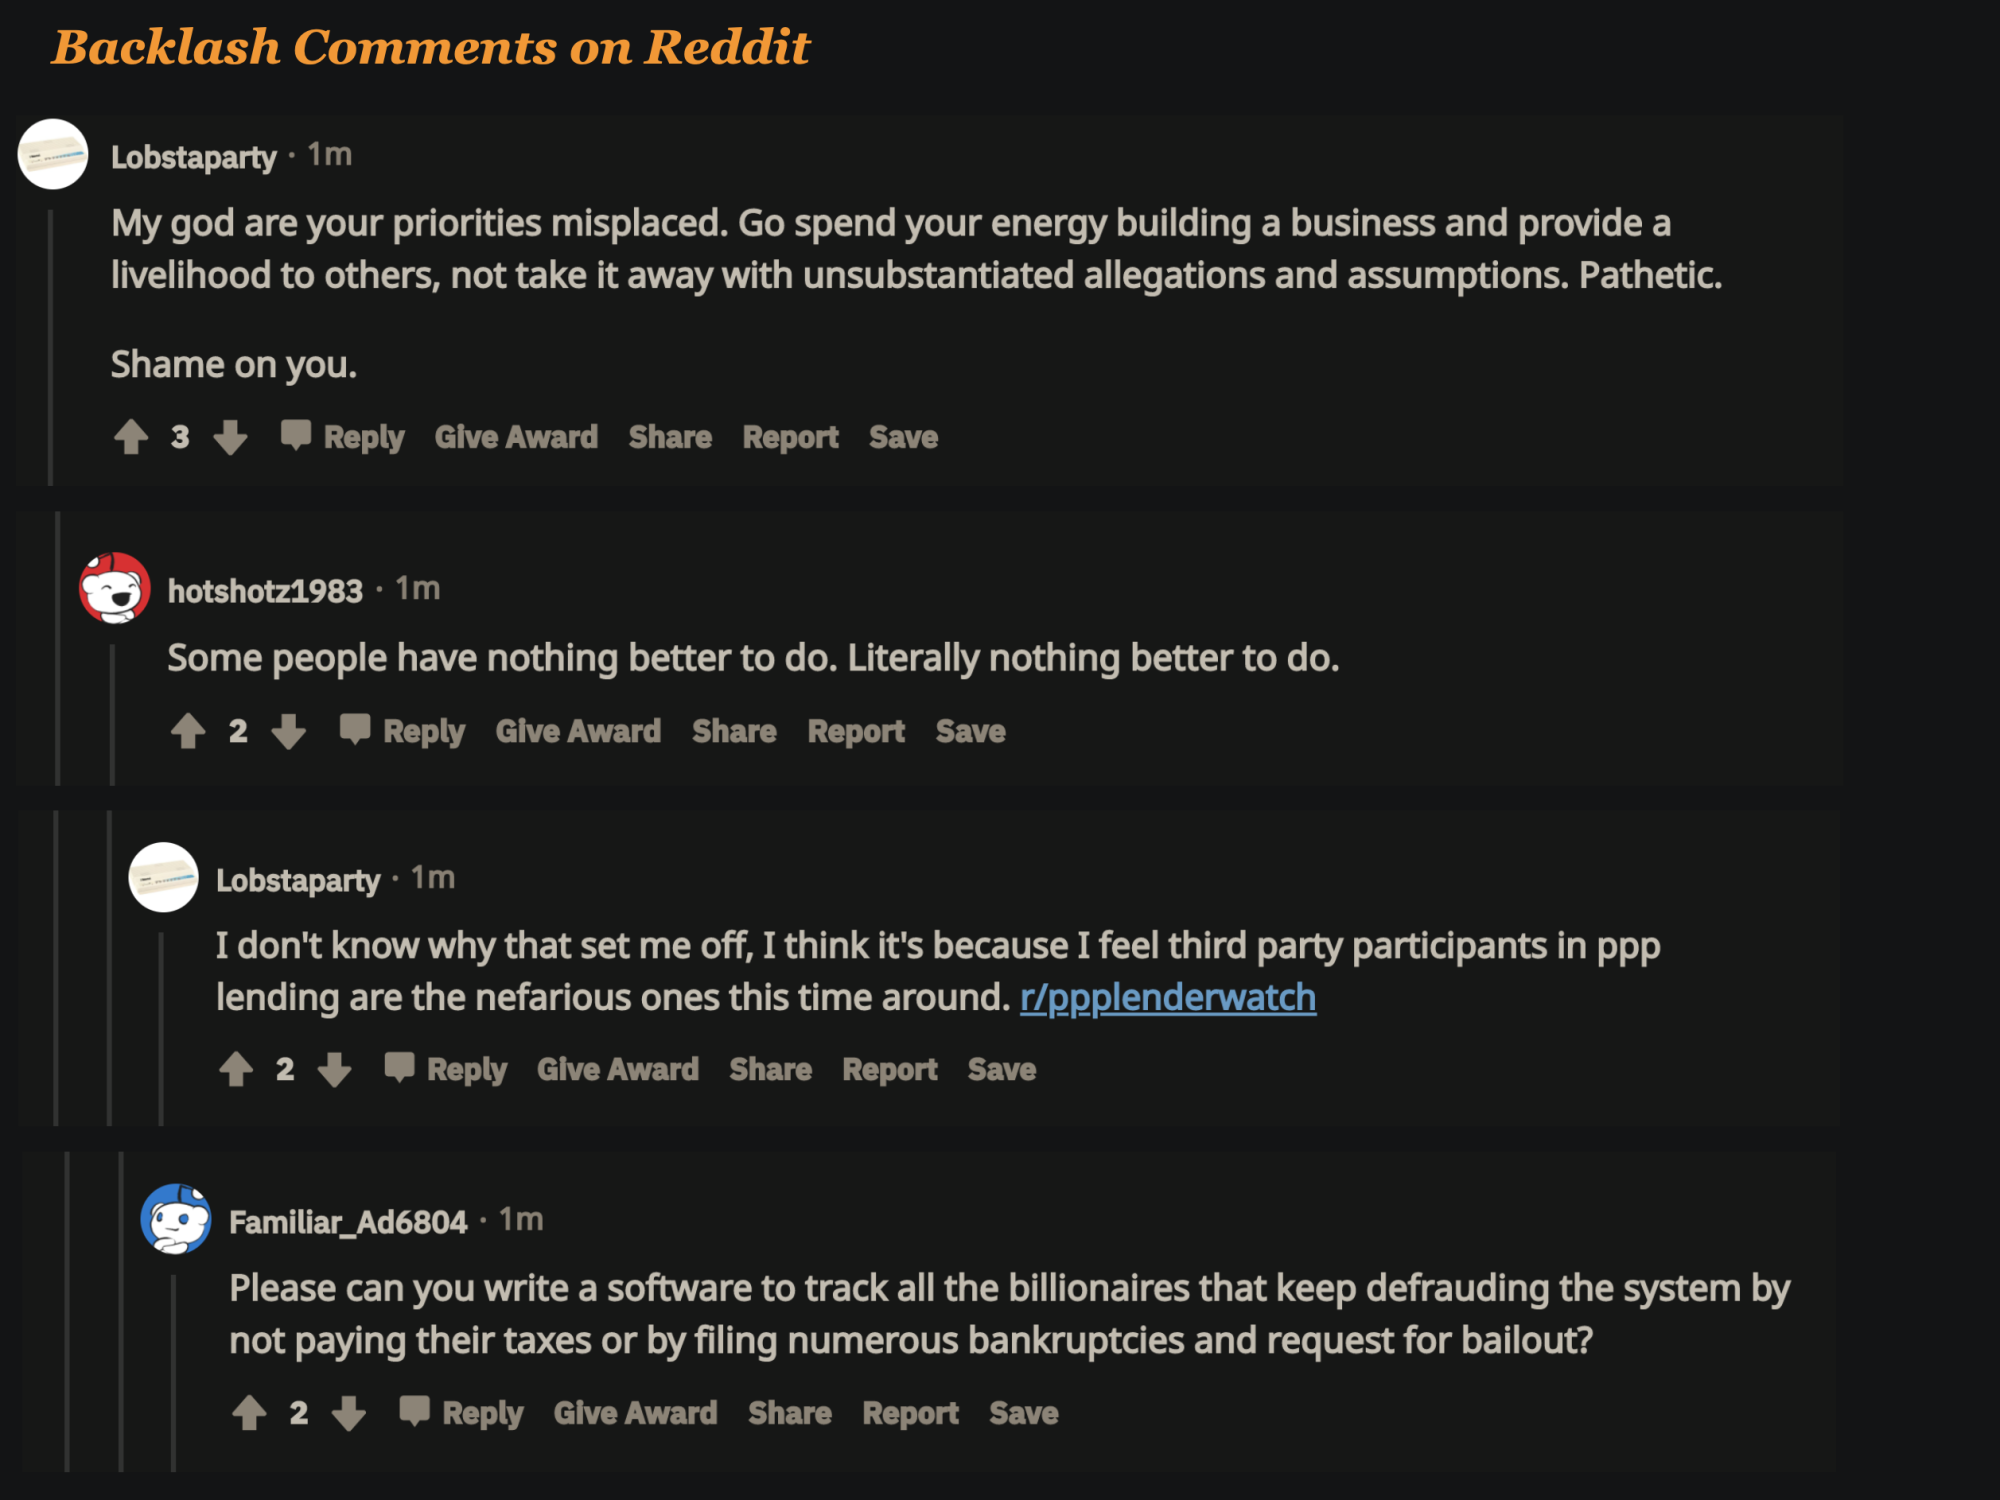2000x1500 pixels.
Task: Upvote hotshotz1983's comment
Action: (188, 731)
